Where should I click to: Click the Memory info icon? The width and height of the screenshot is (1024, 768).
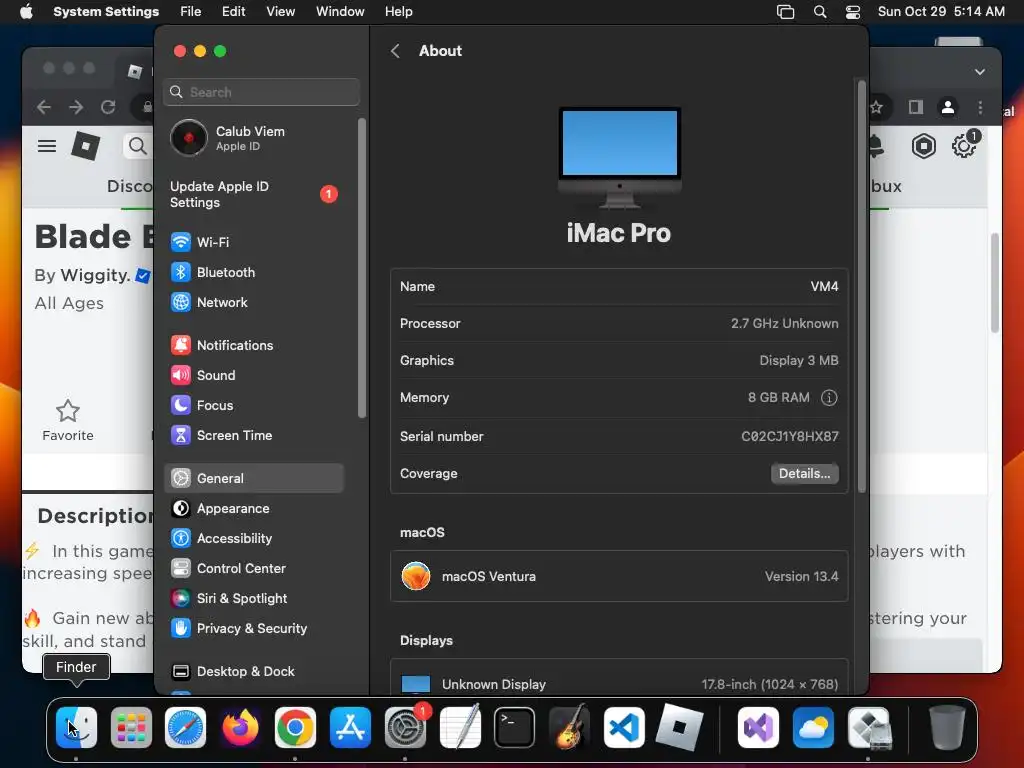829,398
